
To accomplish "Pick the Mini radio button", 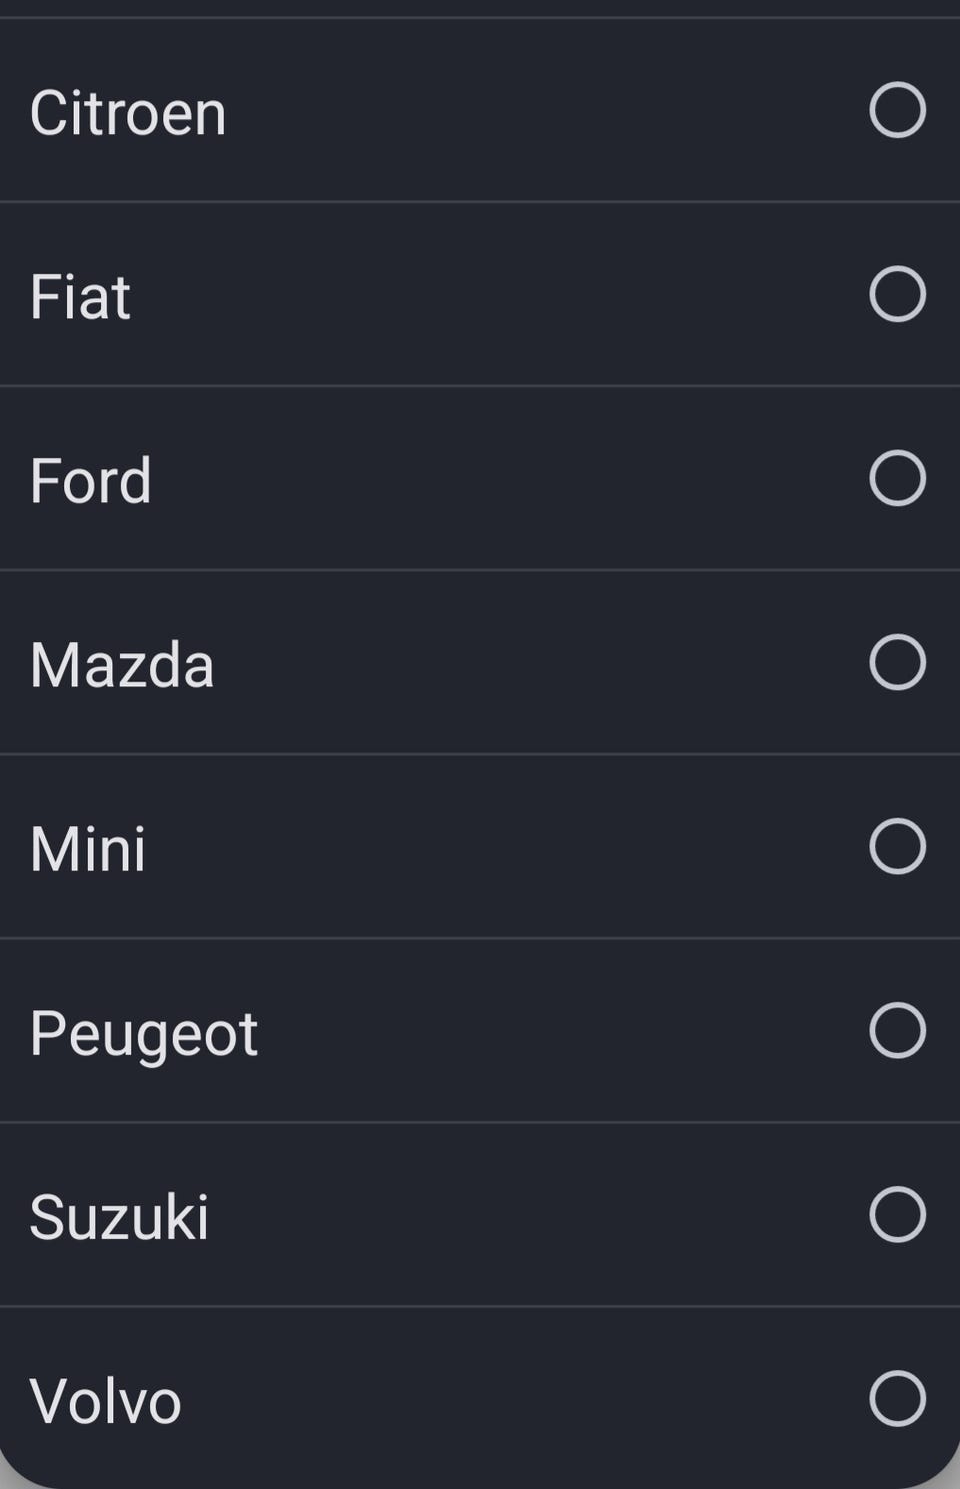I will click(897, 846).
